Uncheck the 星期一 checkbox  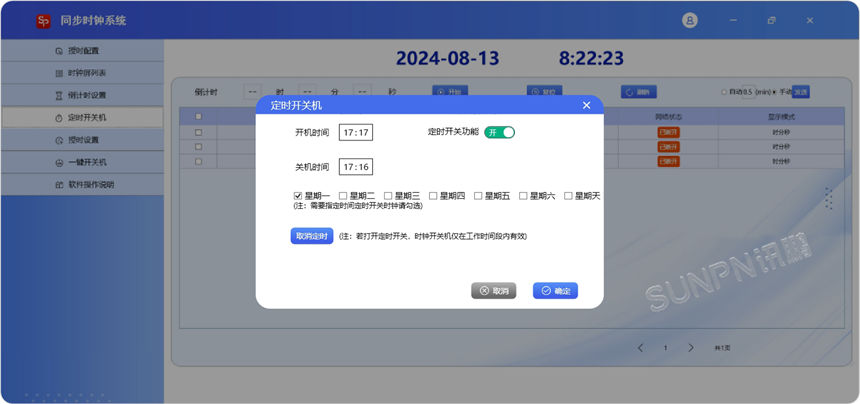(298, 196)
